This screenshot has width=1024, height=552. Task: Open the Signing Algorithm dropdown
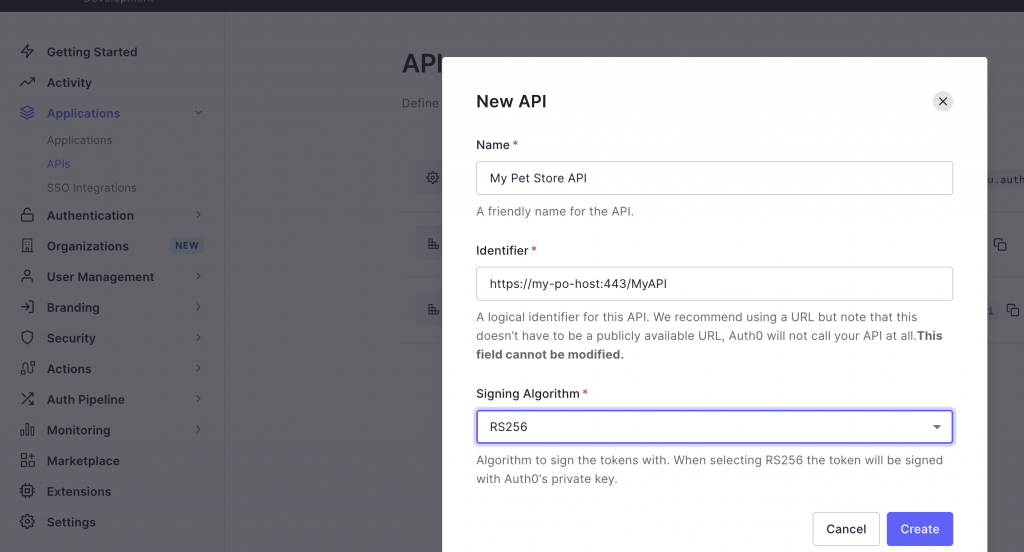click(x=714, y=427)
